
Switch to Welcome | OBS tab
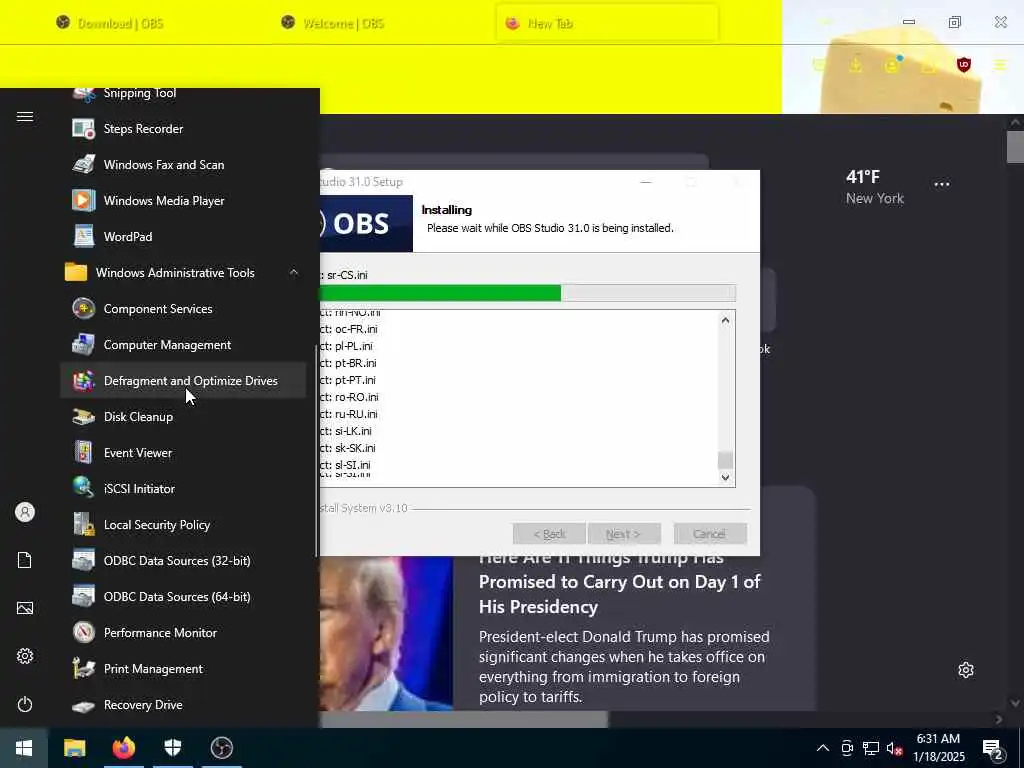[x=344, y=24]
